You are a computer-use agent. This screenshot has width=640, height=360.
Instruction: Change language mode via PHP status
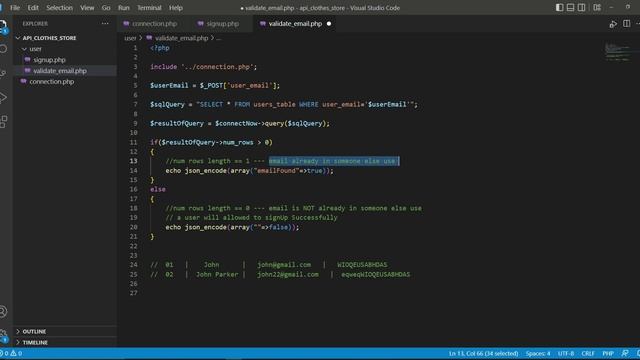coord(608,353)
